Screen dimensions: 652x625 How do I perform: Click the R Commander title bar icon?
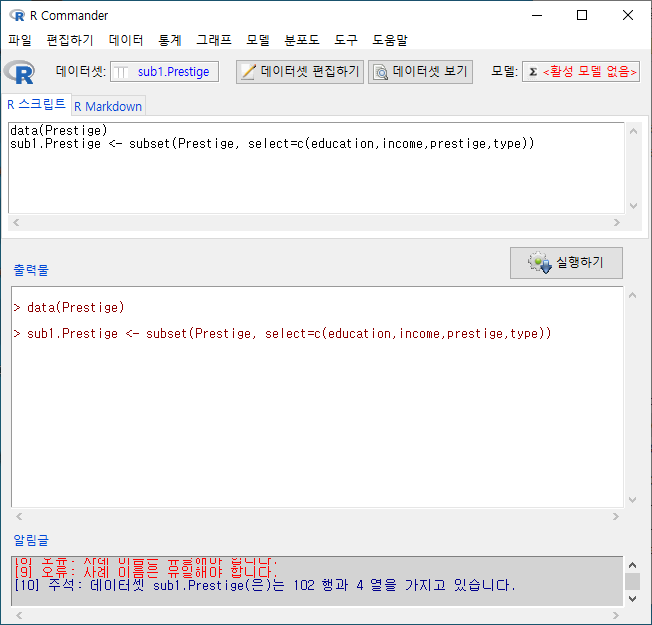pos(17,15)
